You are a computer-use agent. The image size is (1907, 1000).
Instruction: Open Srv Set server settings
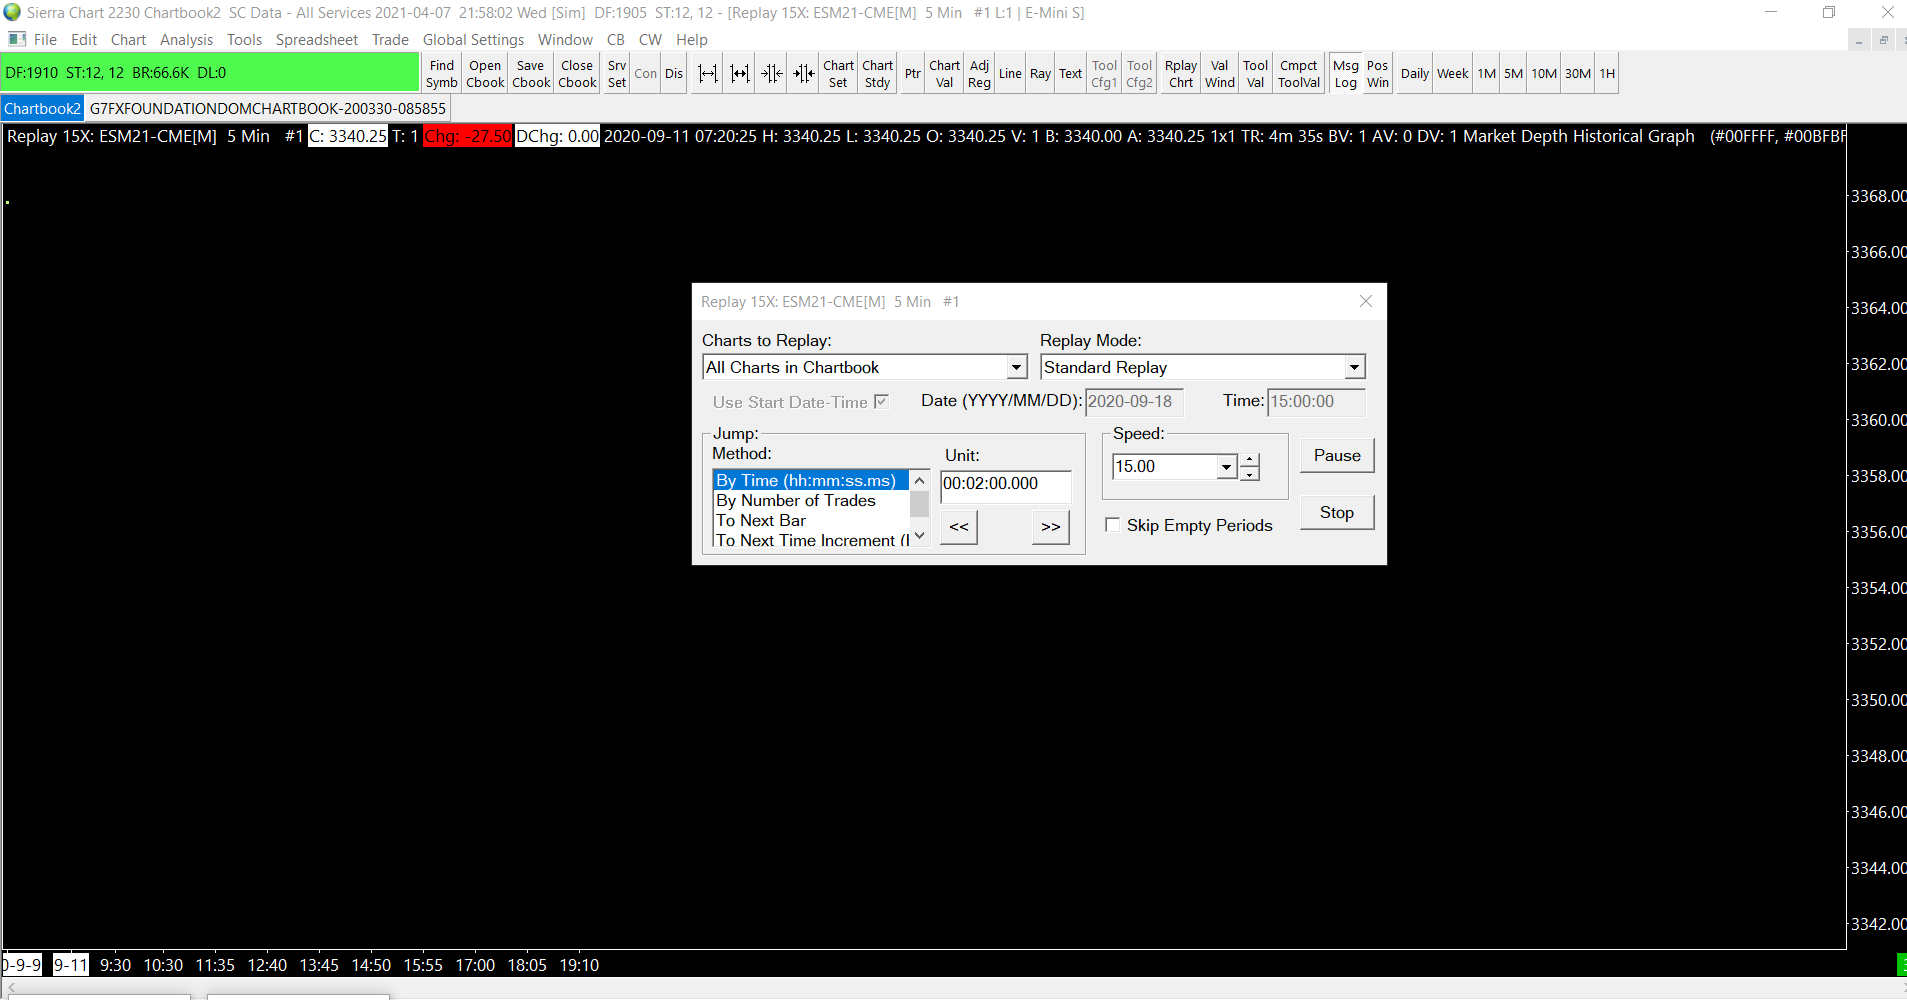(617, 74)
